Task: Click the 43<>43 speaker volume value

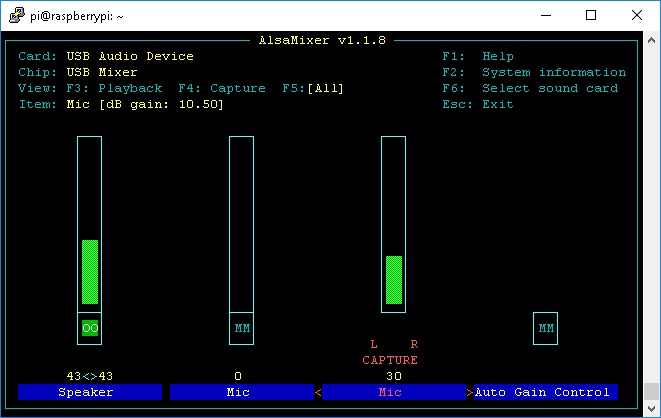Action: 90,376
